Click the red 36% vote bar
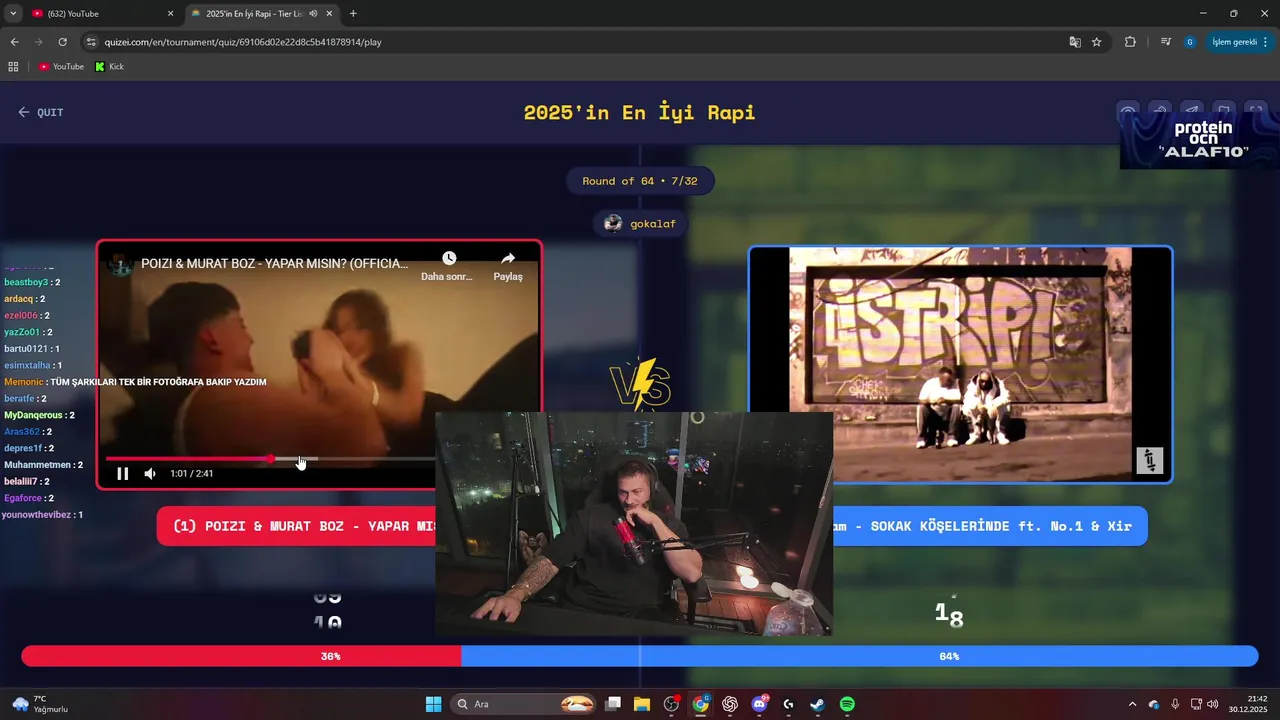Viewport: 1280px width, 720px height. [x=241, y=656]
